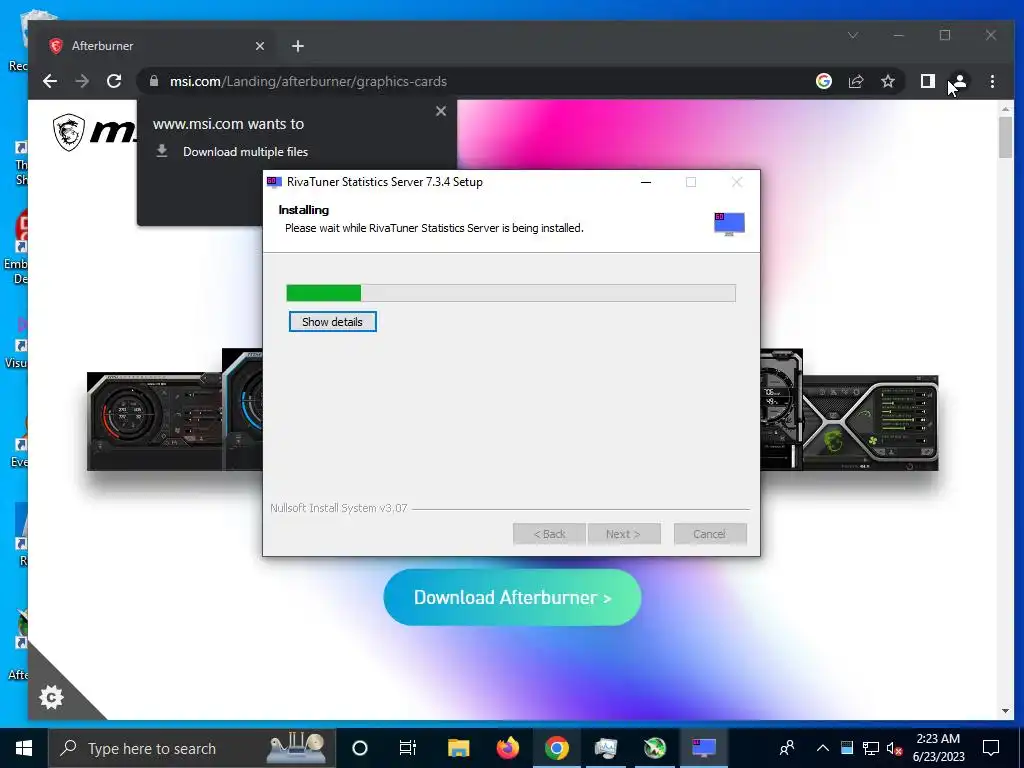This screenshot has width=1024, height=768.
Task: Open Chrome three-dot menu
Action: click(x=992, y=81)
